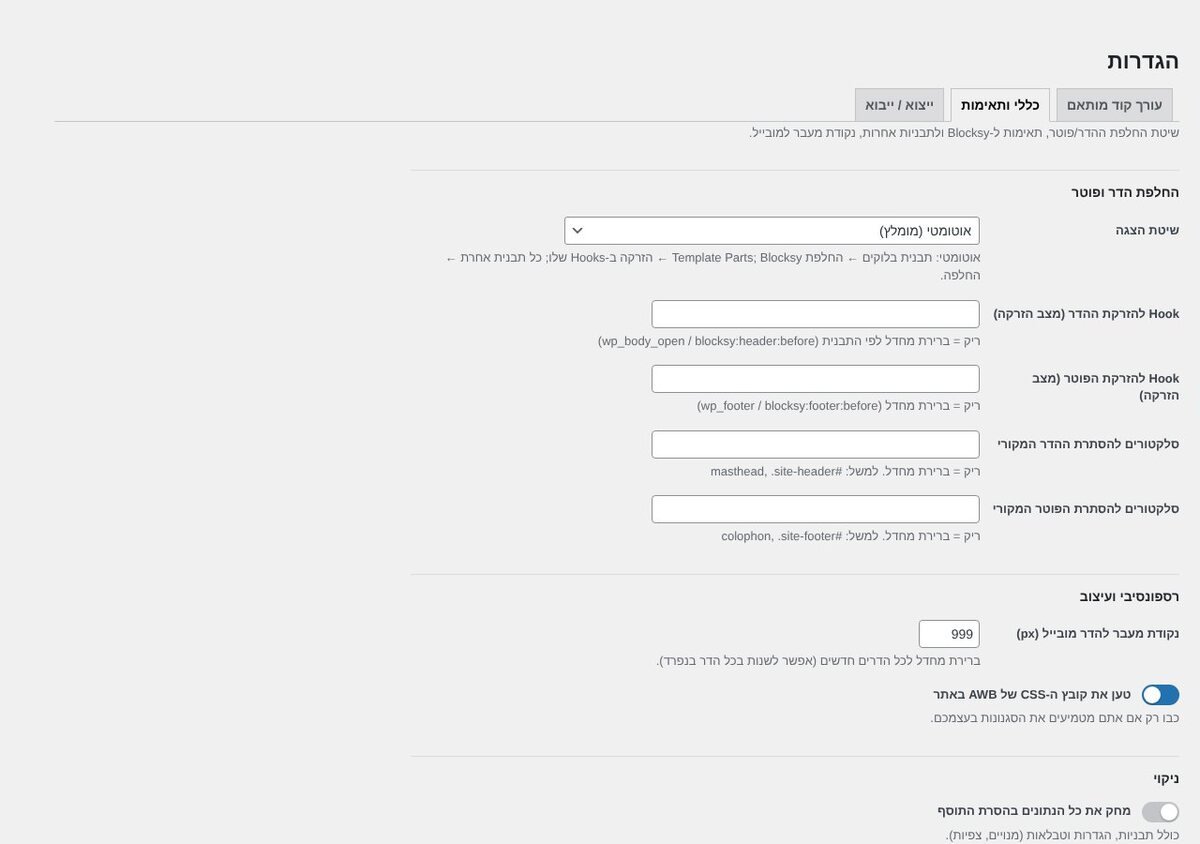This screenshot has width=1200, height=844.
Task: Click the Template Parts automatic mode description
Action: 713,266
